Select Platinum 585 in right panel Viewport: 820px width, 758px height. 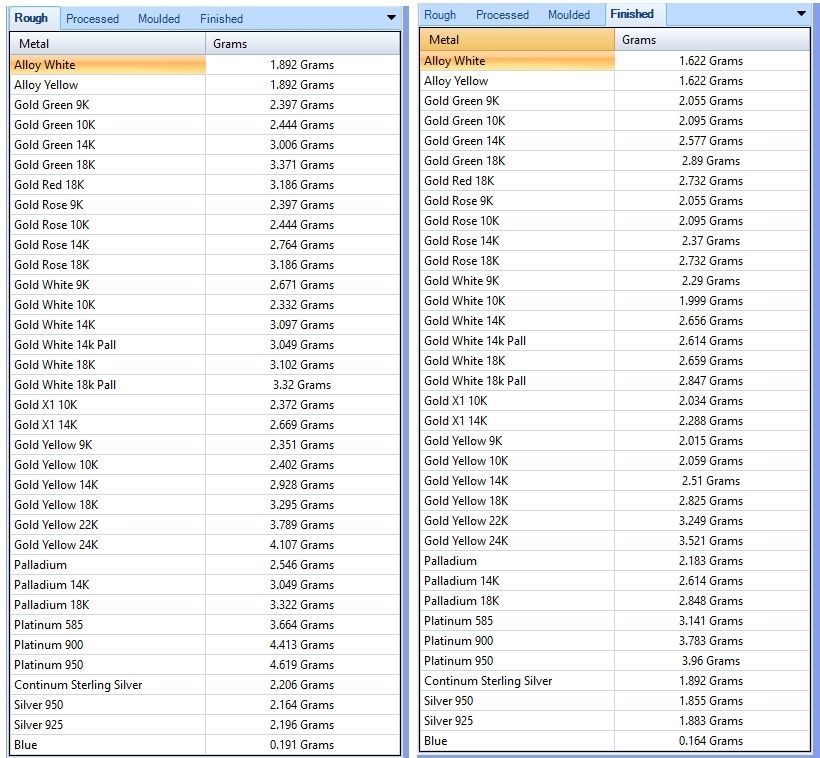point(615,620)
